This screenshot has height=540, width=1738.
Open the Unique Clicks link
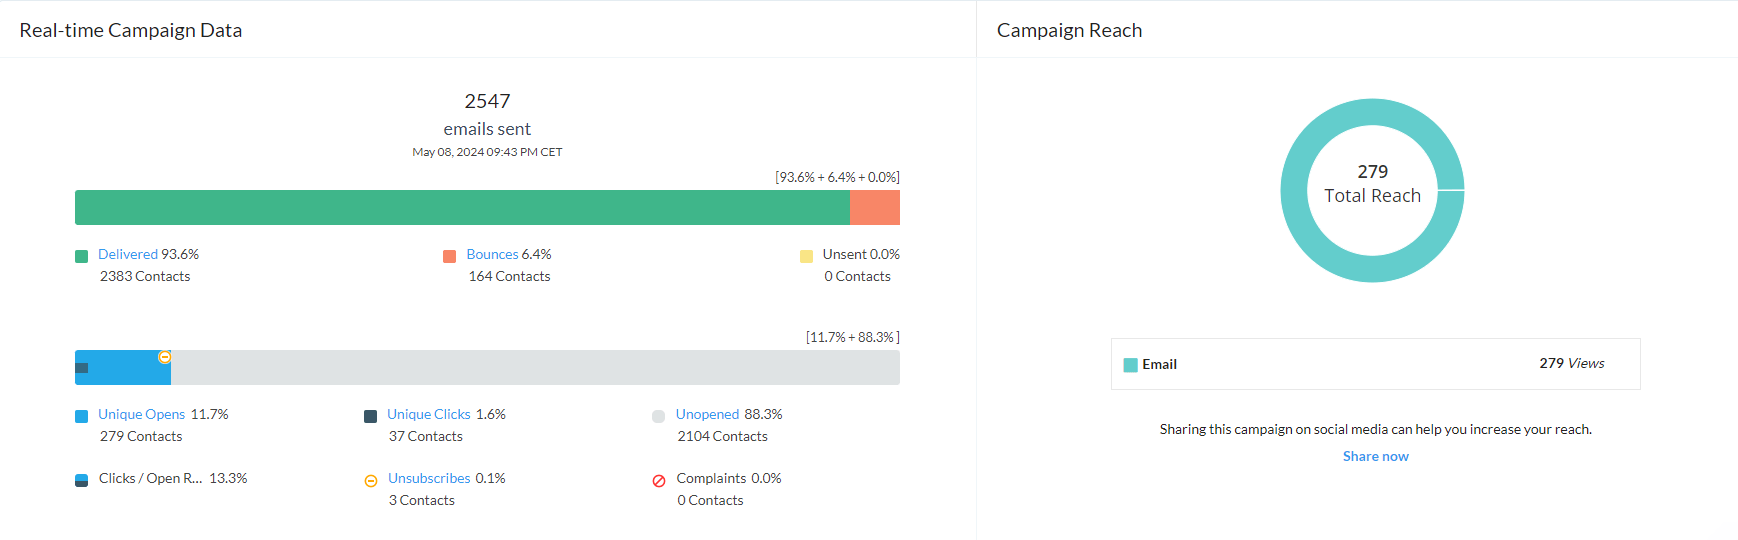(x=428, y=415)
